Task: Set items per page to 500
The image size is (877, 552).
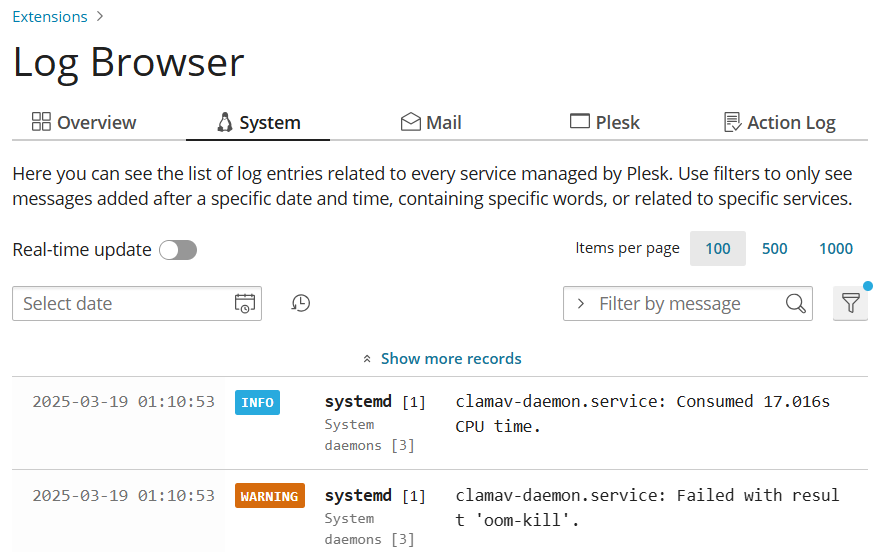Action: pos(775,249)
